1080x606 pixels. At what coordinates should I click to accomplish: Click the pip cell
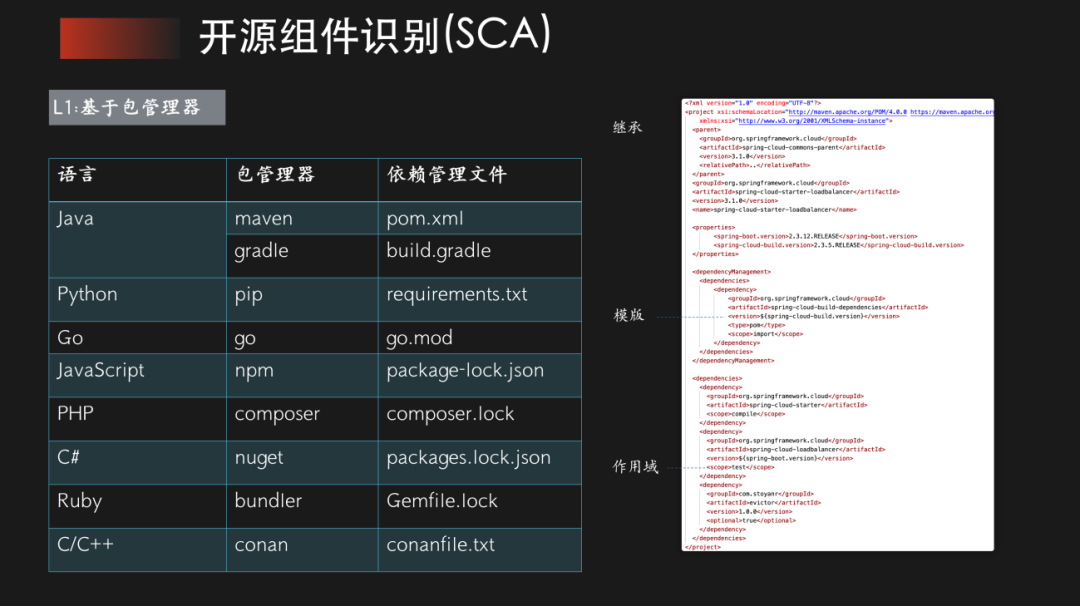302,300
